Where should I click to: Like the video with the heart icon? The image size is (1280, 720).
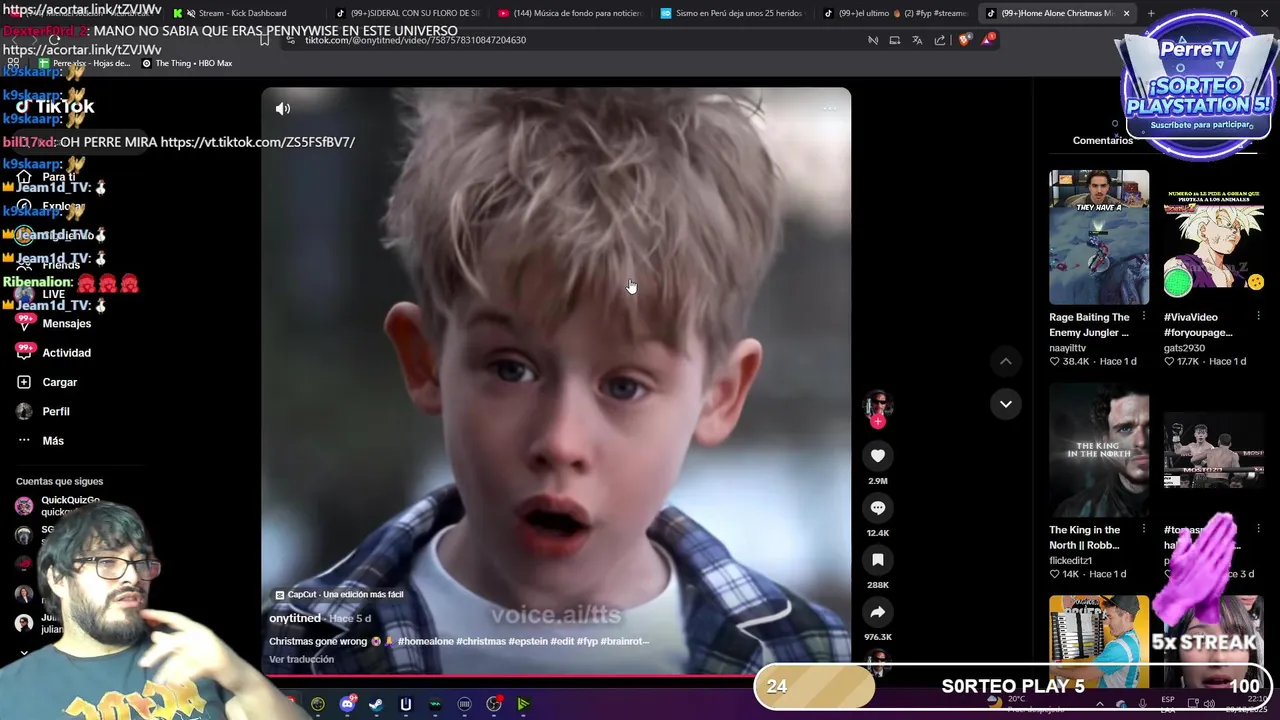[878, 456]
